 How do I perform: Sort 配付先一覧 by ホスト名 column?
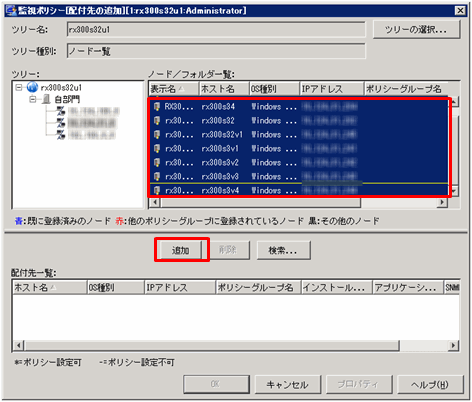tap(49, 287)
